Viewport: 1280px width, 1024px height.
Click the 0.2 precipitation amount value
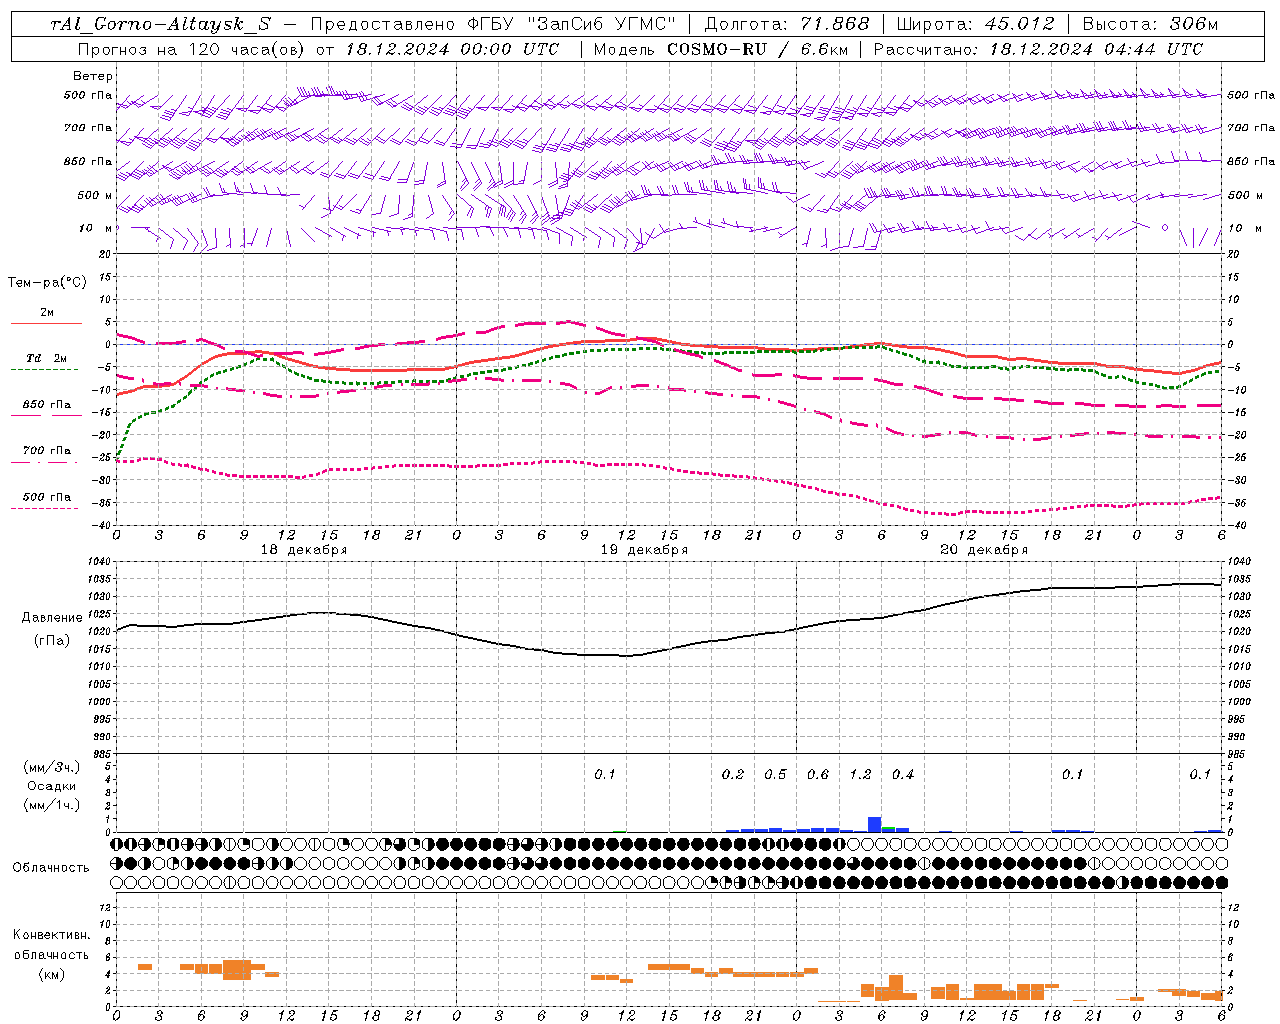pyautogui.click(x=733, y=774)
